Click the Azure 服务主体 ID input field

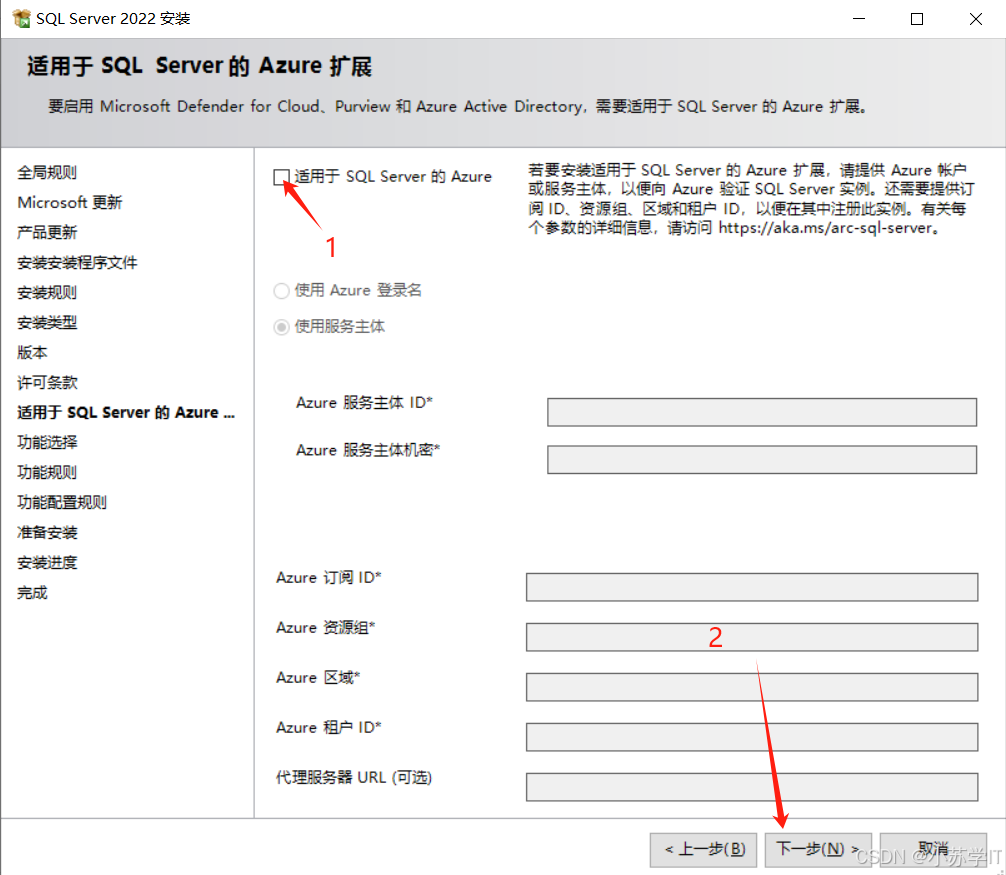[762, 412]
